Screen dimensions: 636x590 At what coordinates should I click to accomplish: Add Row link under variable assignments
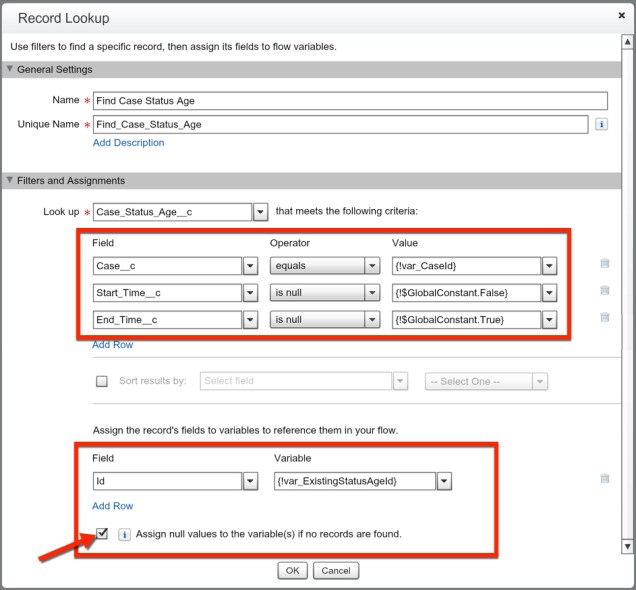[112, 506]
